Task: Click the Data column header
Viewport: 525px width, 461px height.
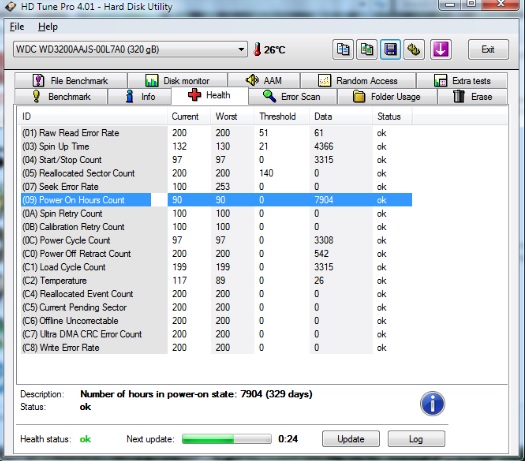Action: point(341,117)
